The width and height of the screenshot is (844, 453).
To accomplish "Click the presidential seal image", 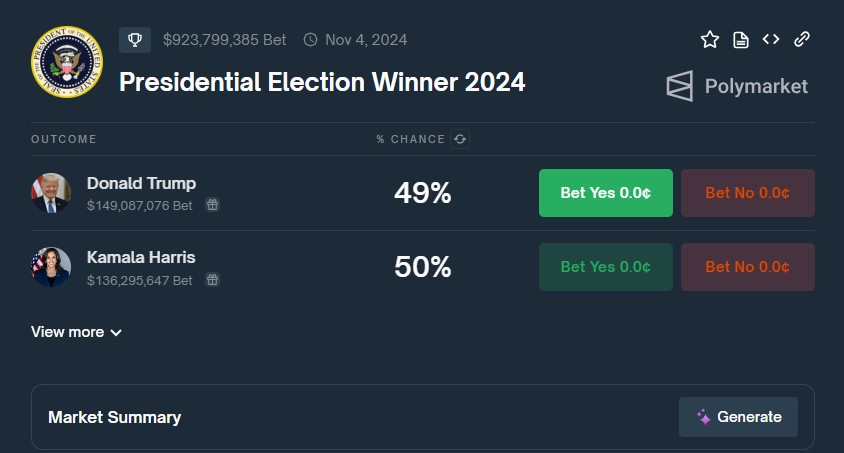I will click(67, 62).
